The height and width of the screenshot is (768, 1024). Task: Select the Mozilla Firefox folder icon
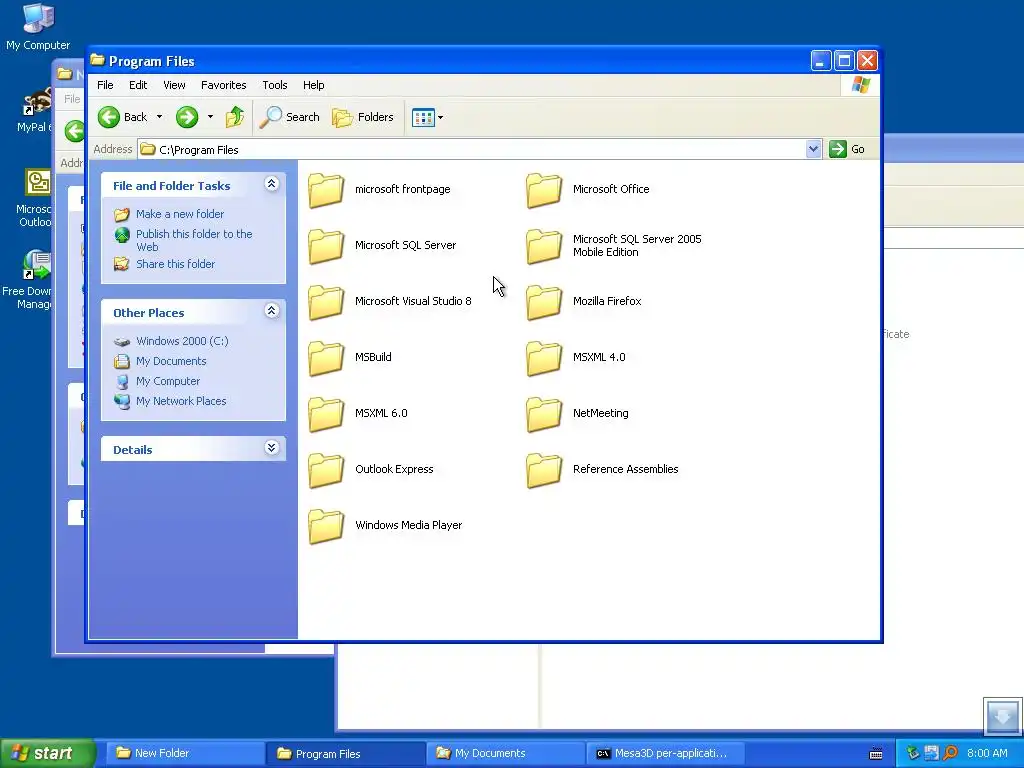[x=543, y=302]
